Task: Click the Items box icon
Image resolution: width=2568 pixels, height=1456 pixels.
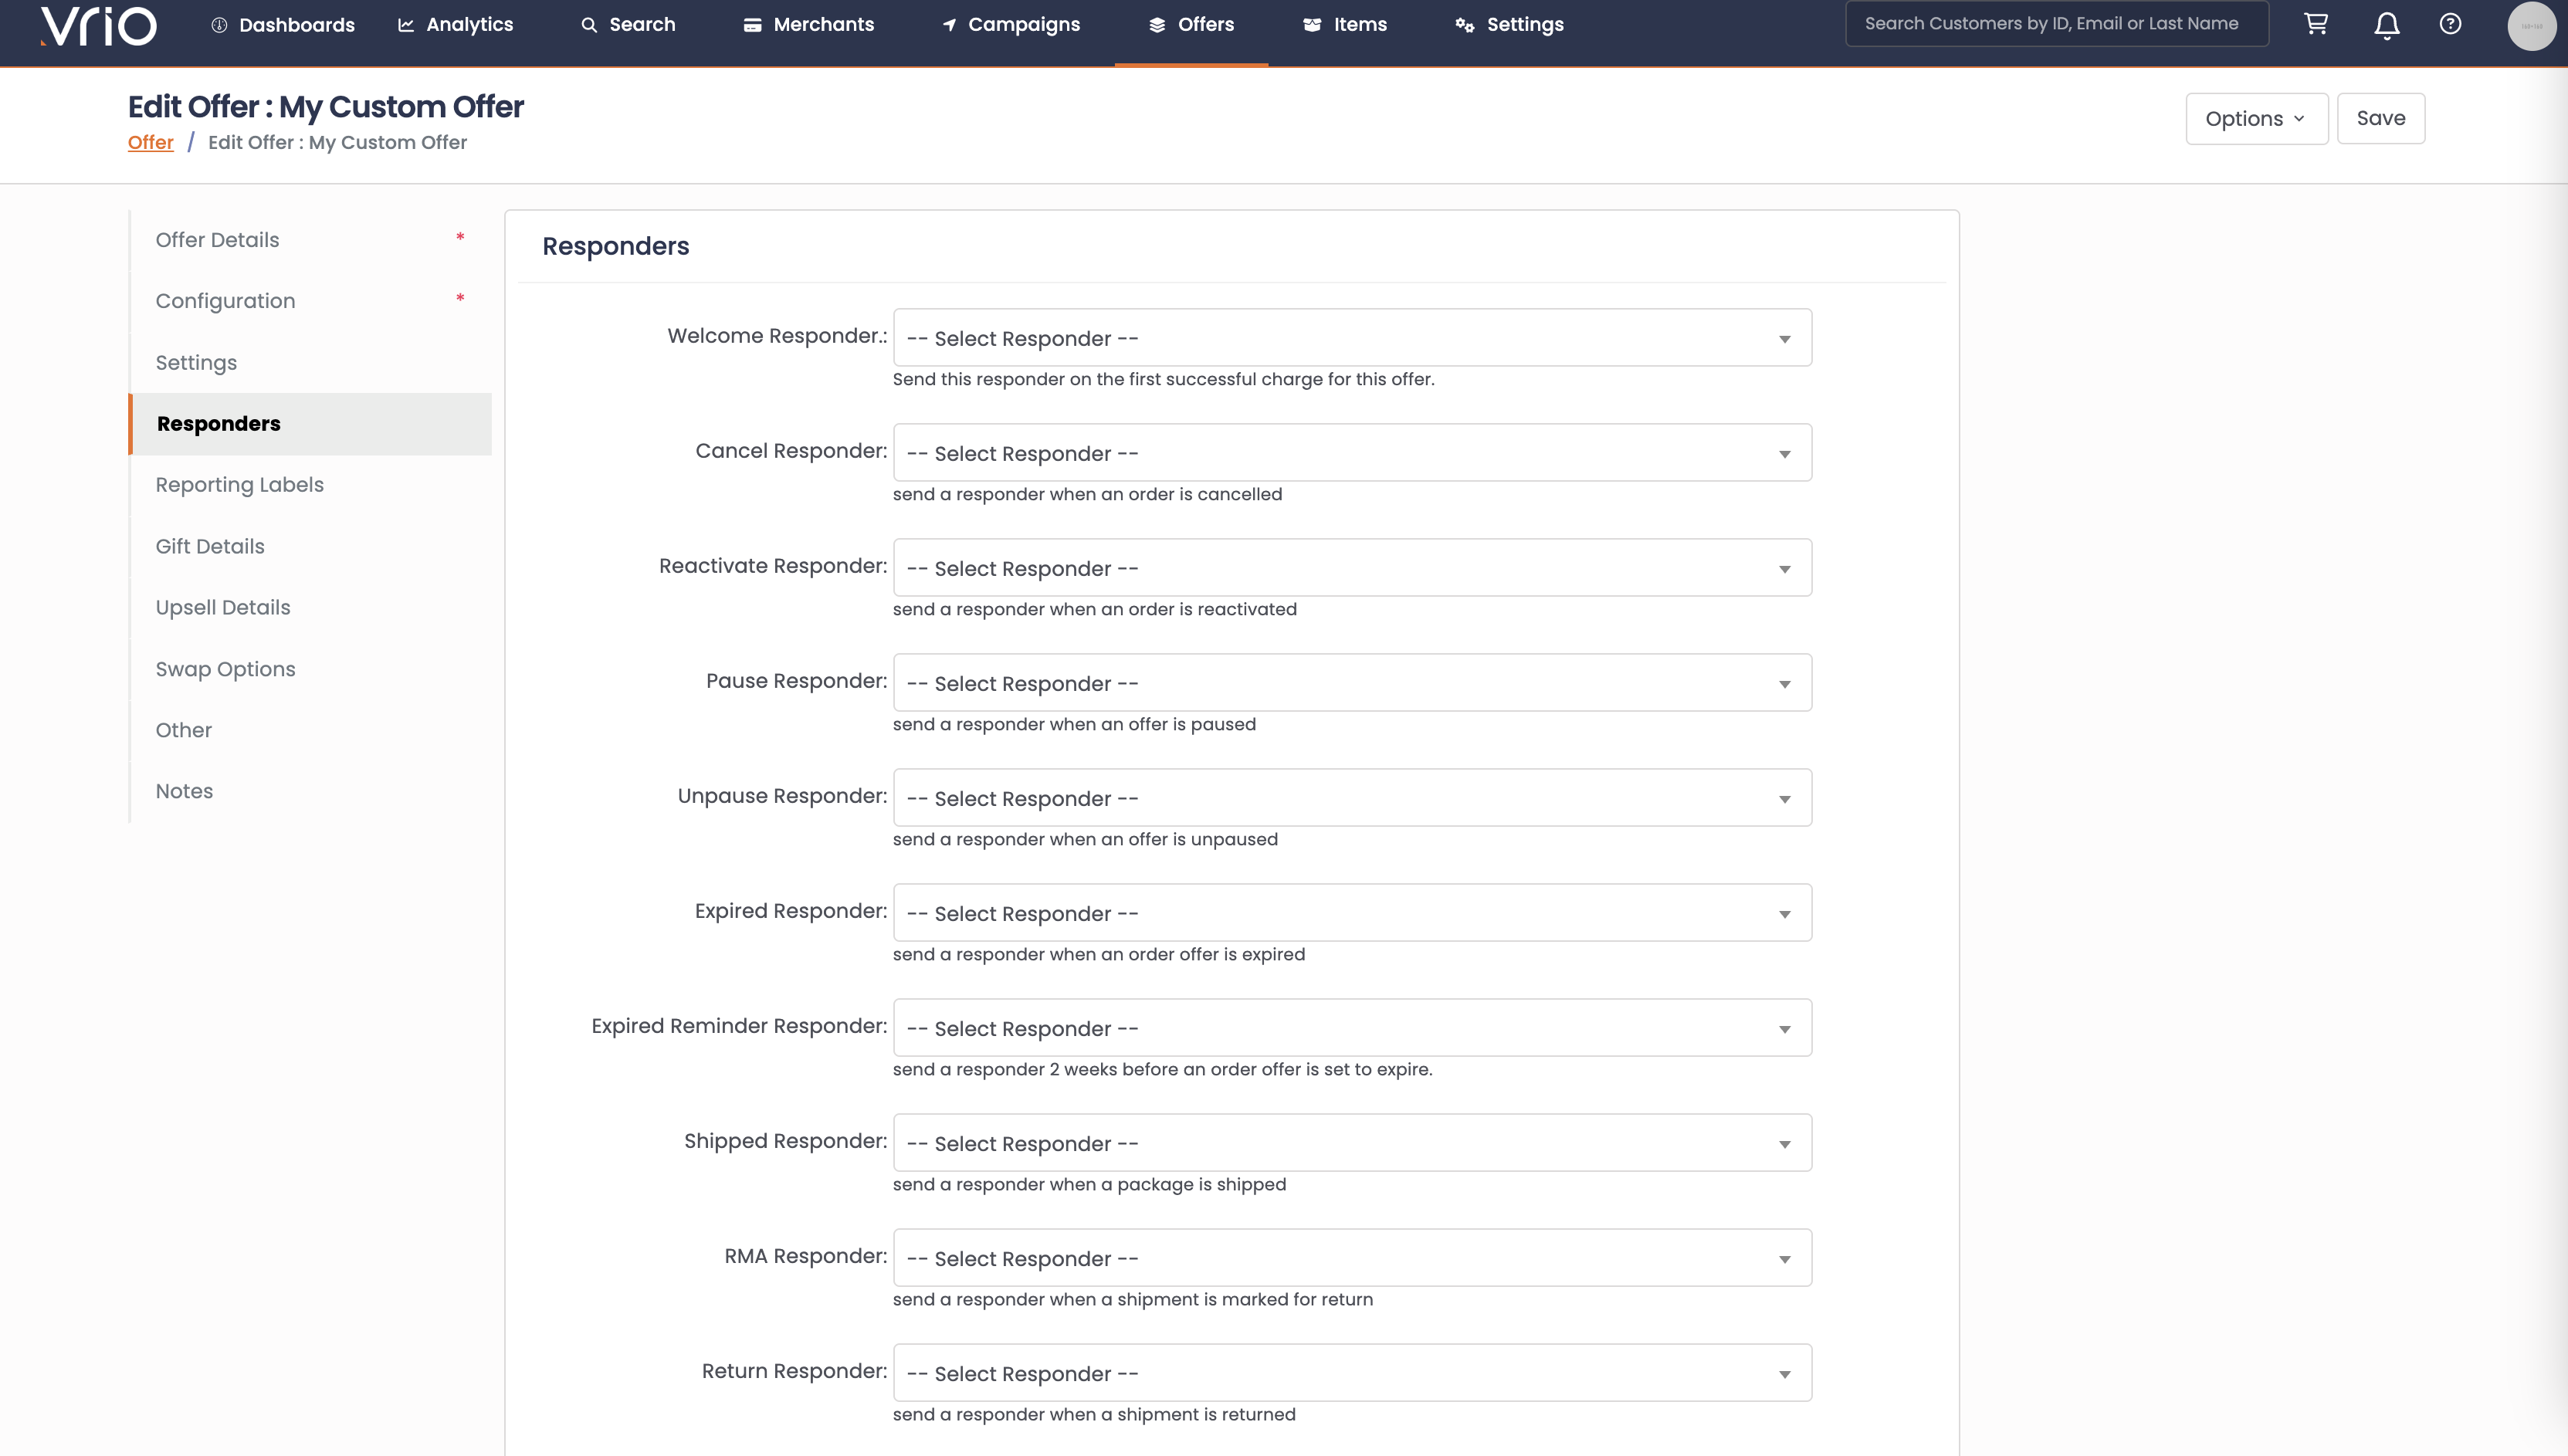Action: tap(1312, 25)
